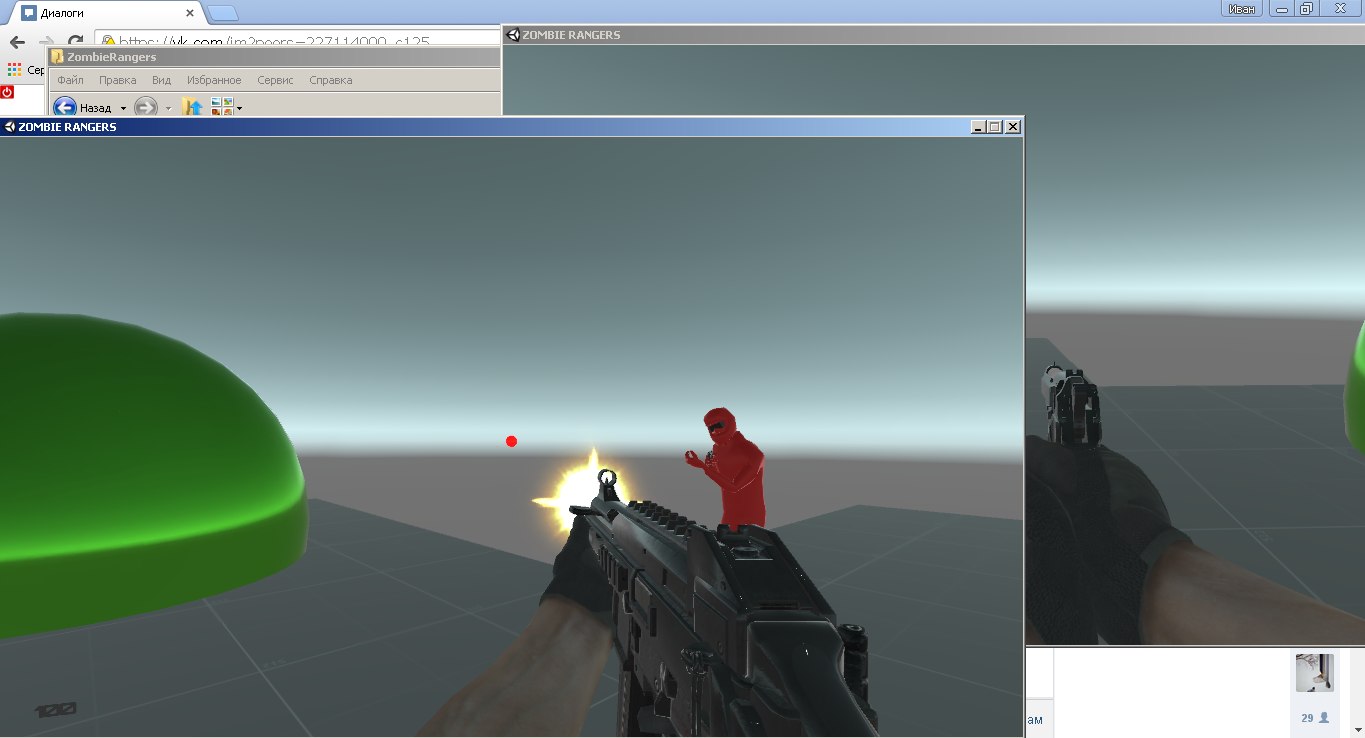
Task: Open the Справка menu
Action: (x=331, y=80)
